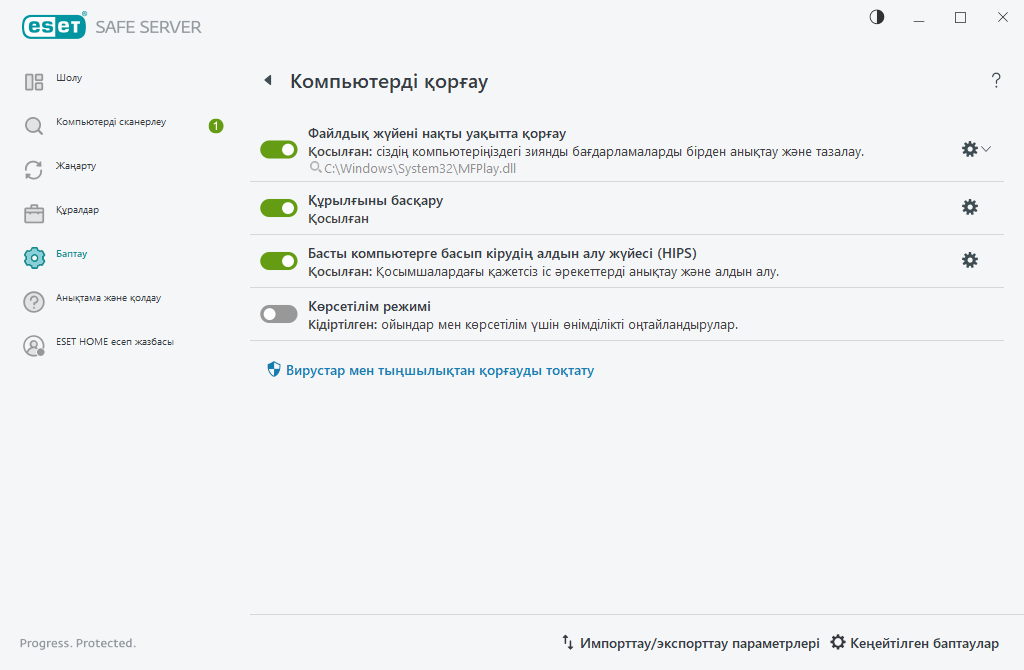This screenshot has width=1024, height=670.
Task: Click the Жаңарту update arrows icon
Action: click(x=34, y=166)
